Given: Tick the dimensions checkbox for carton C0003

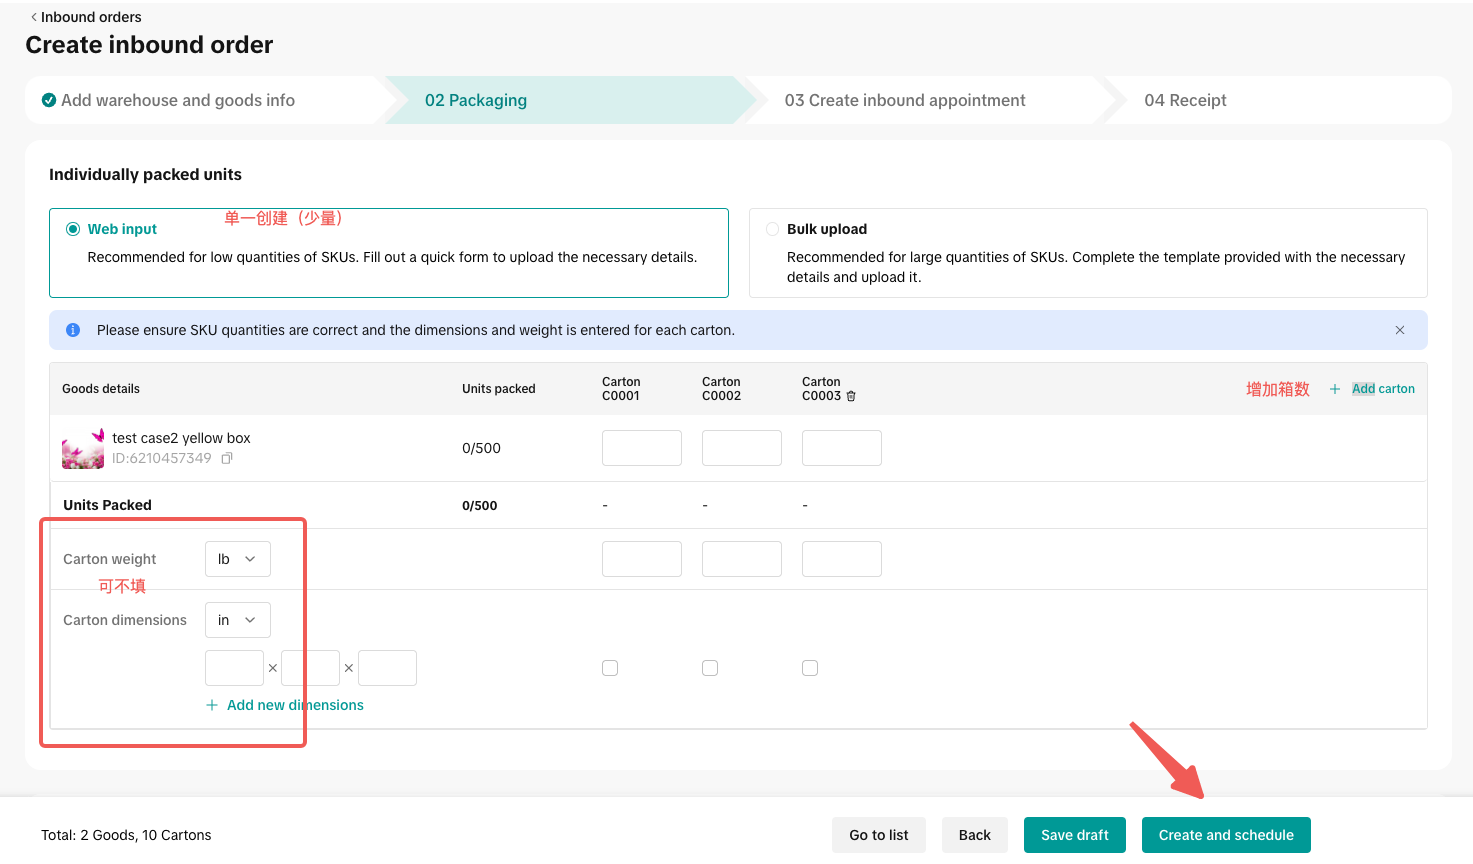Looking at the screenshot, I should point(810,668).
